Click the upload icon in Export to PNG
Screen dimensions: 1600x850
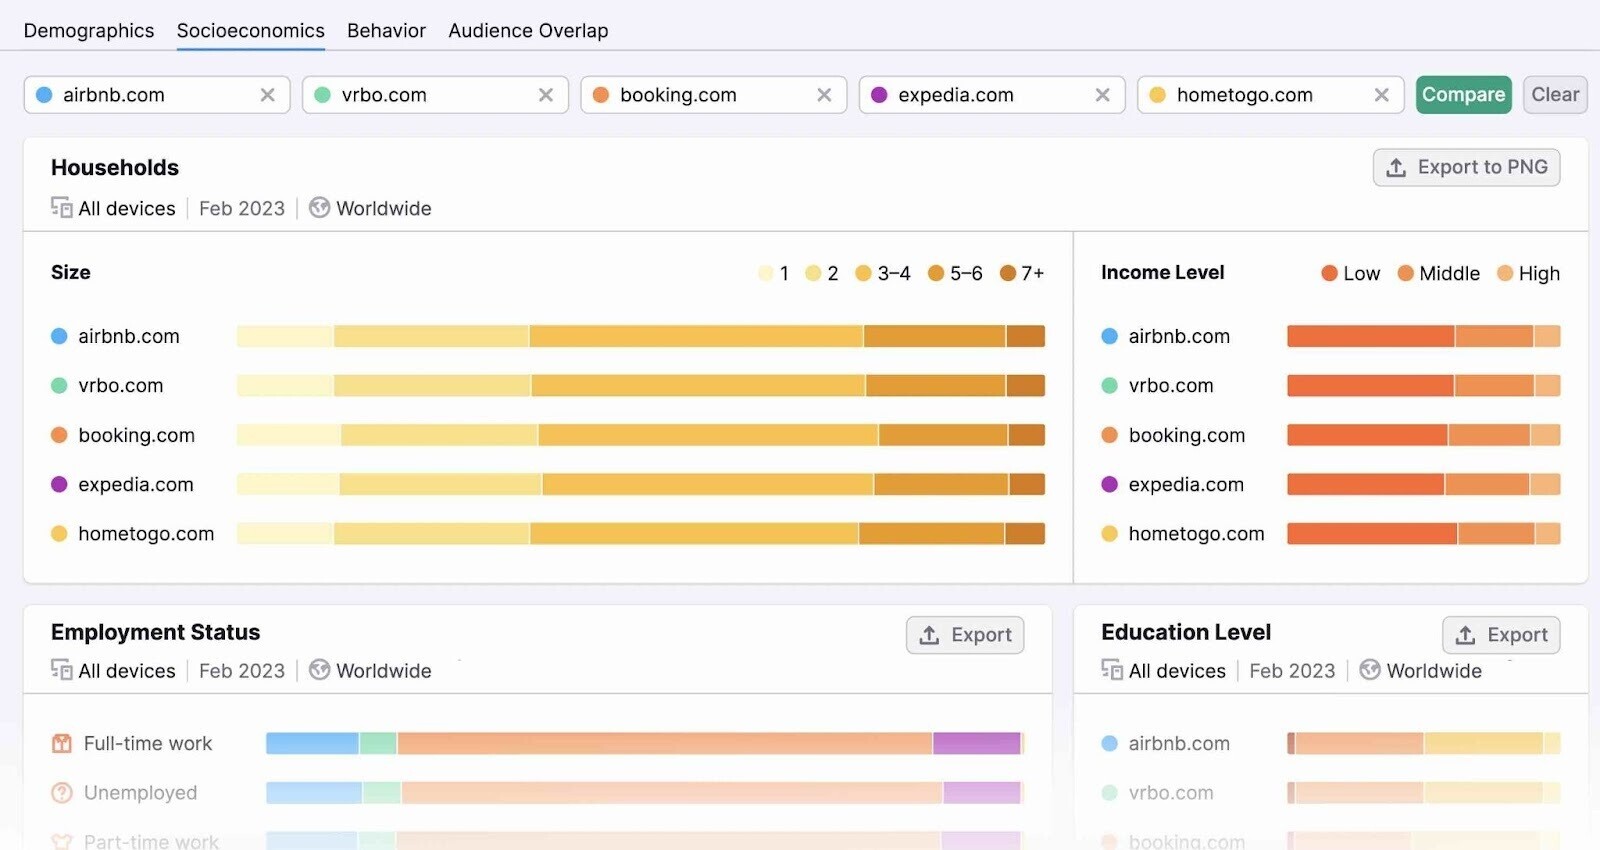click(1396, 168)
